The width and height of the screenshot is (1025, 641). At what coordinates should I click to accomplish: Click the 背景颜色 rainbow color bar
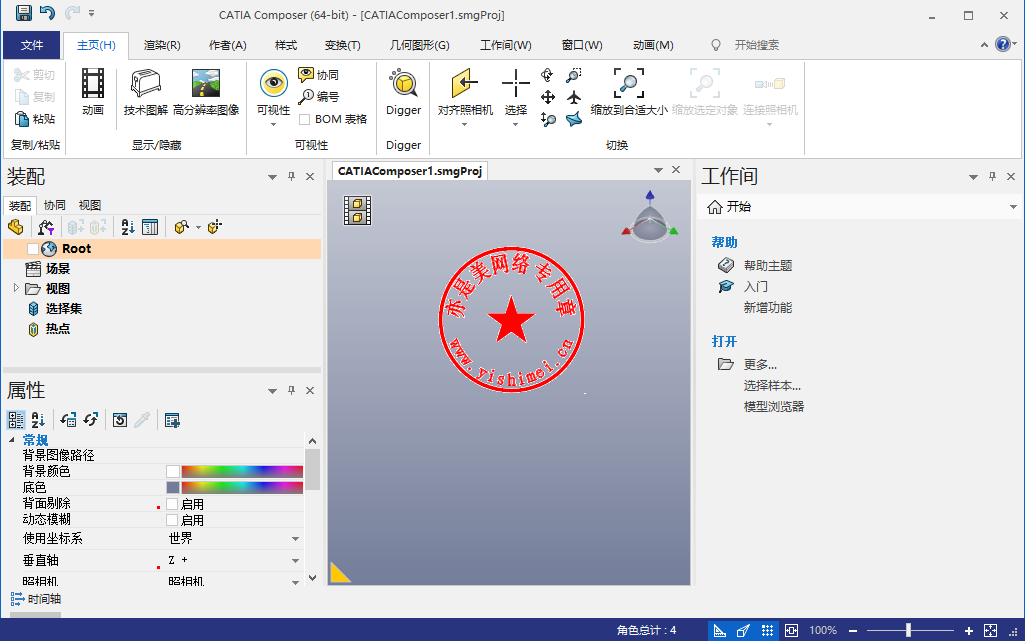pos(242,471)
